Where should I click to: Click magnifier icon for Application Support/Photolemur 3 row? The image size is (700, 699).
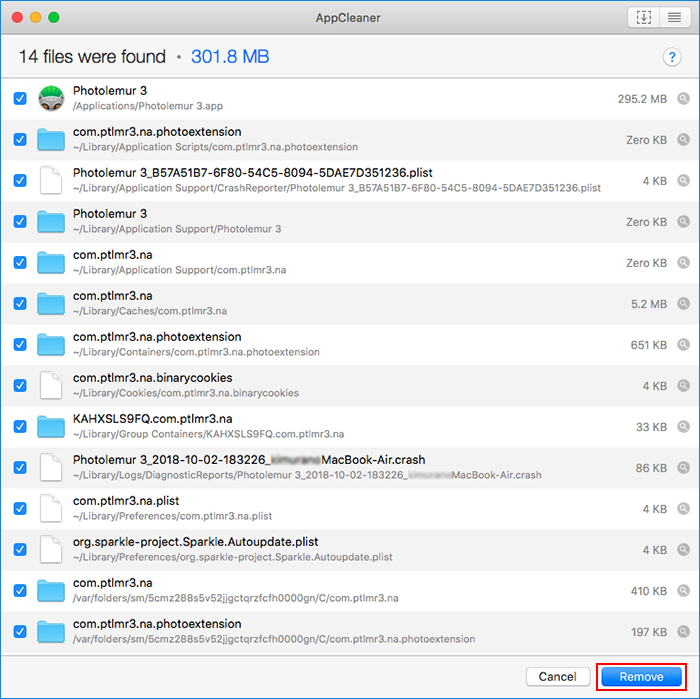[683, 221]
